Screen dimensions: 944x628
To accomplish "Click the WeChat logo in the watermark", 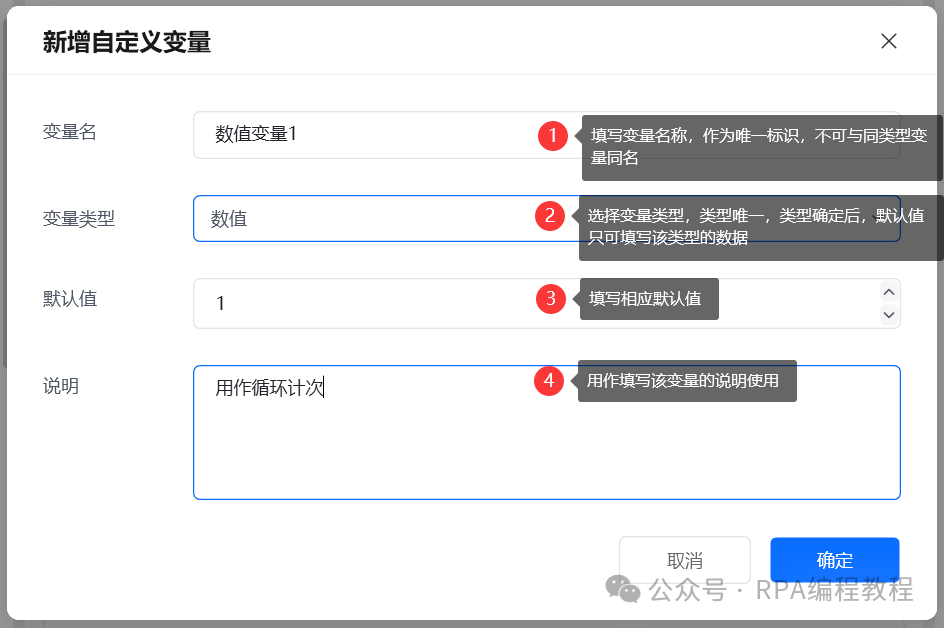I will (x=623, y=589).
